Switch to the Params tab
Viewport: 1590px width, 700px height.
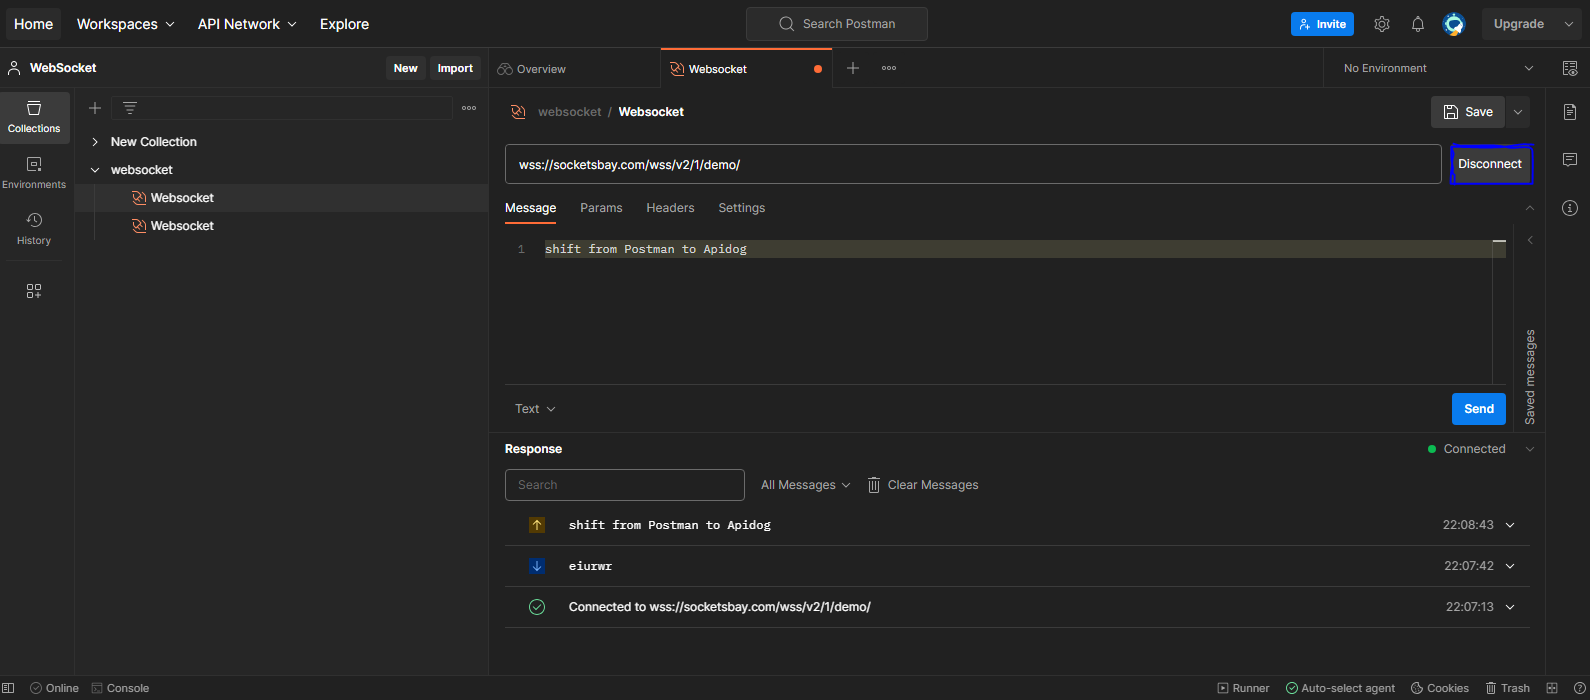601,208
